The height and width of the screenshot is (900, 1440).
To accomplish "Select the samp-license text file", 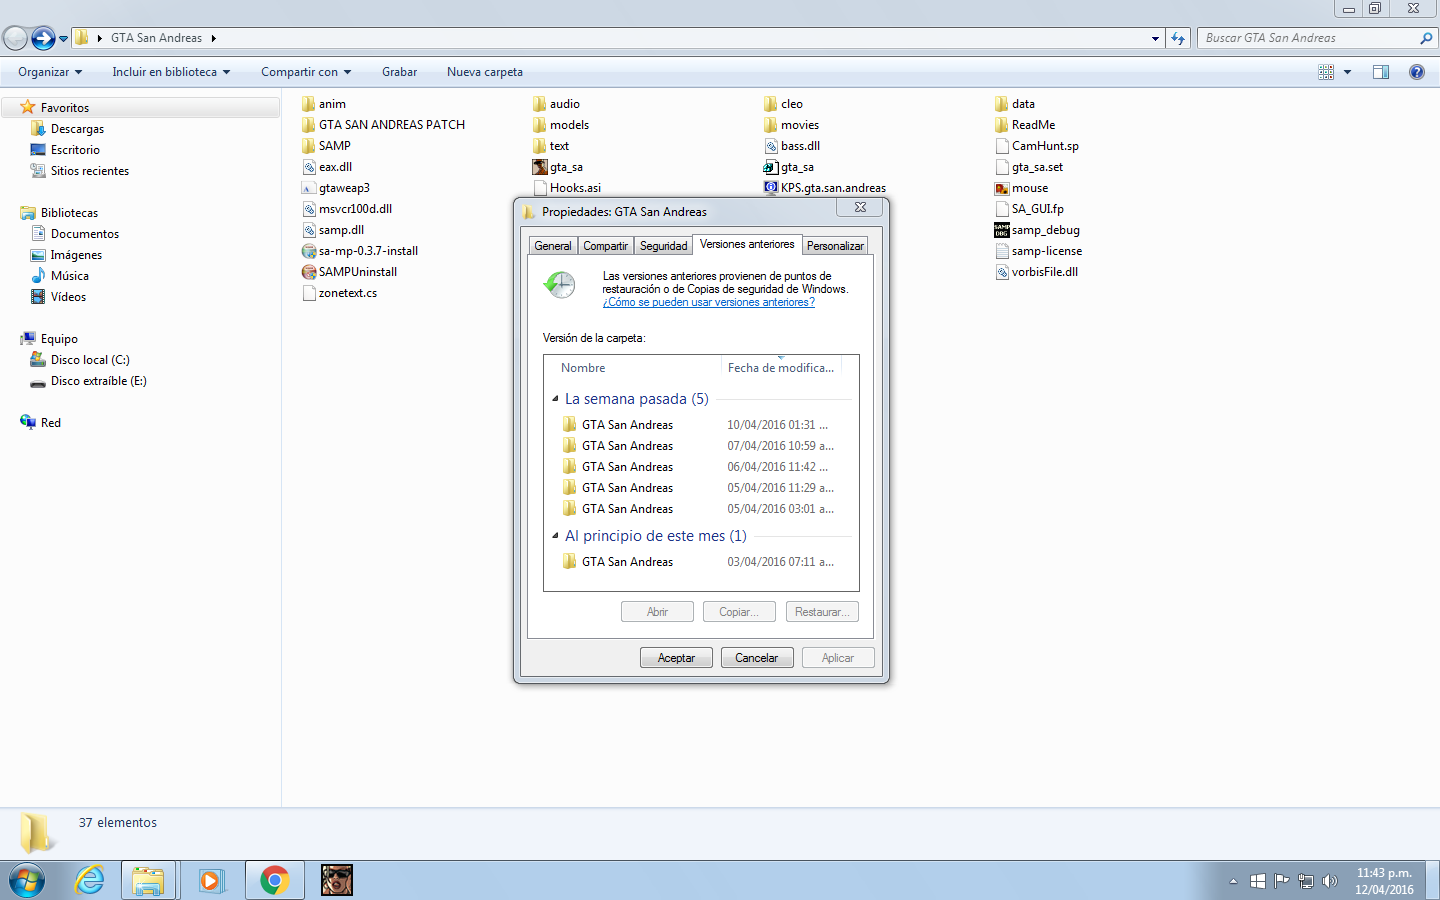I will click(x=1038, y=251).
